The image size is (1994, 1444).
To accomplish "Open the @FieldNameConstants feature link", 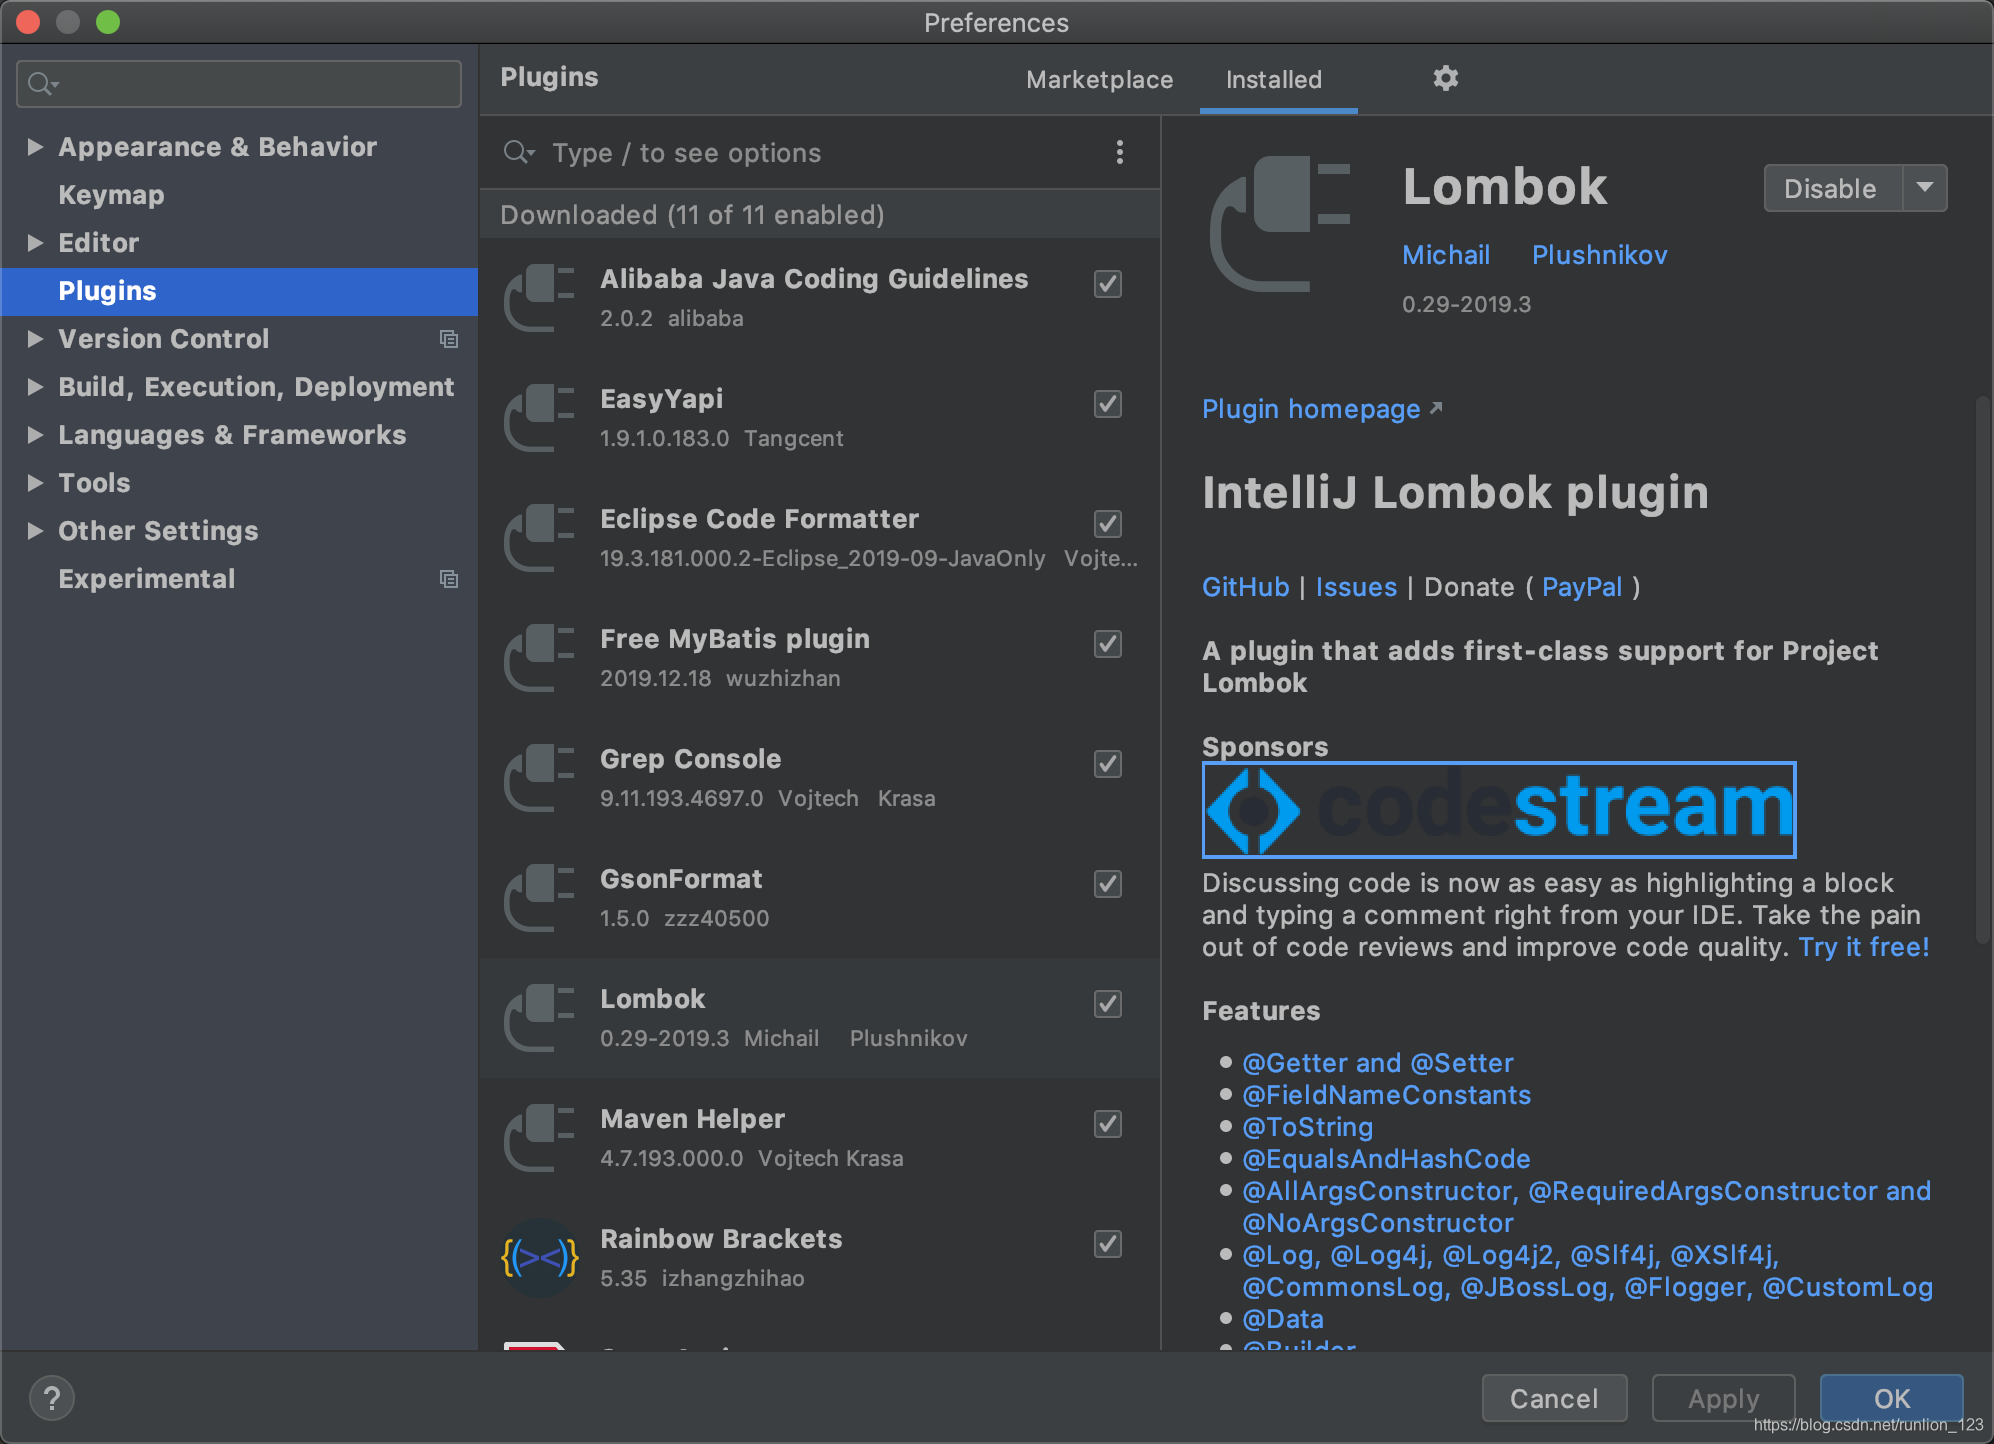I will [x=1386, y=1095].
